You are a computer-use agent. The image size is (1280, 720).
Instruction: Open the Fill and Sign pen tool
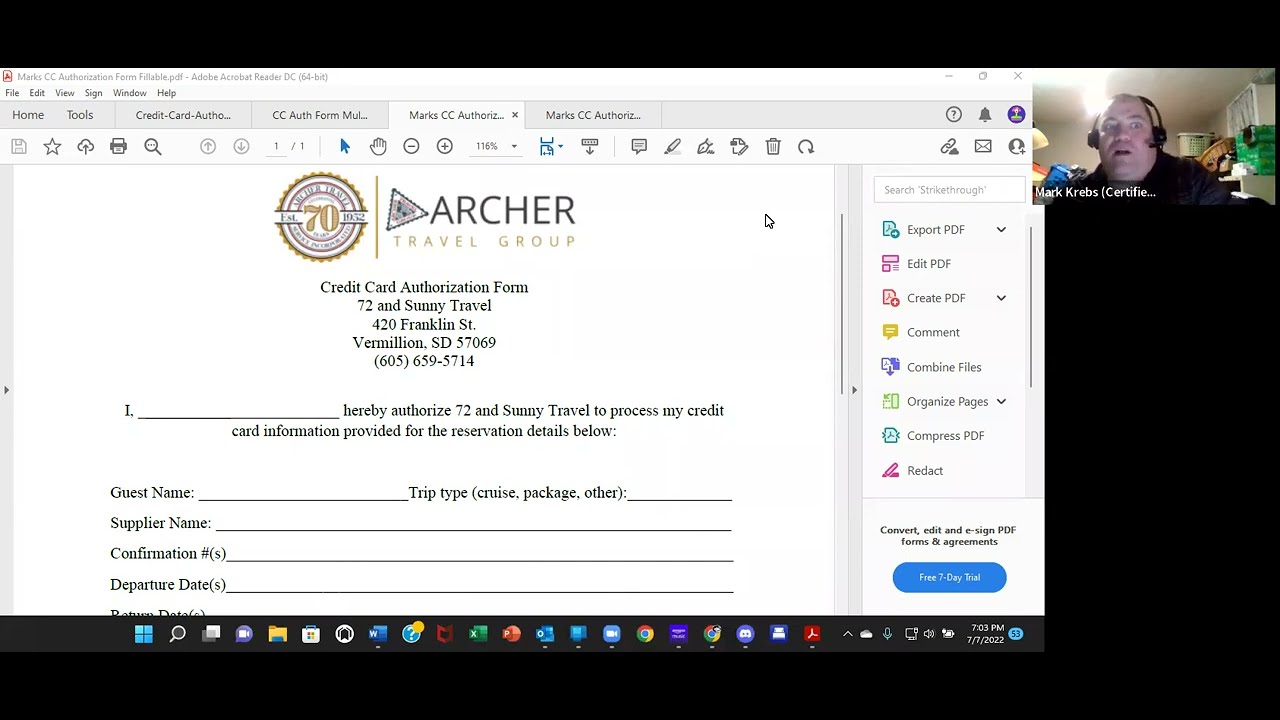pyautogui.click(x=706, y=147)
